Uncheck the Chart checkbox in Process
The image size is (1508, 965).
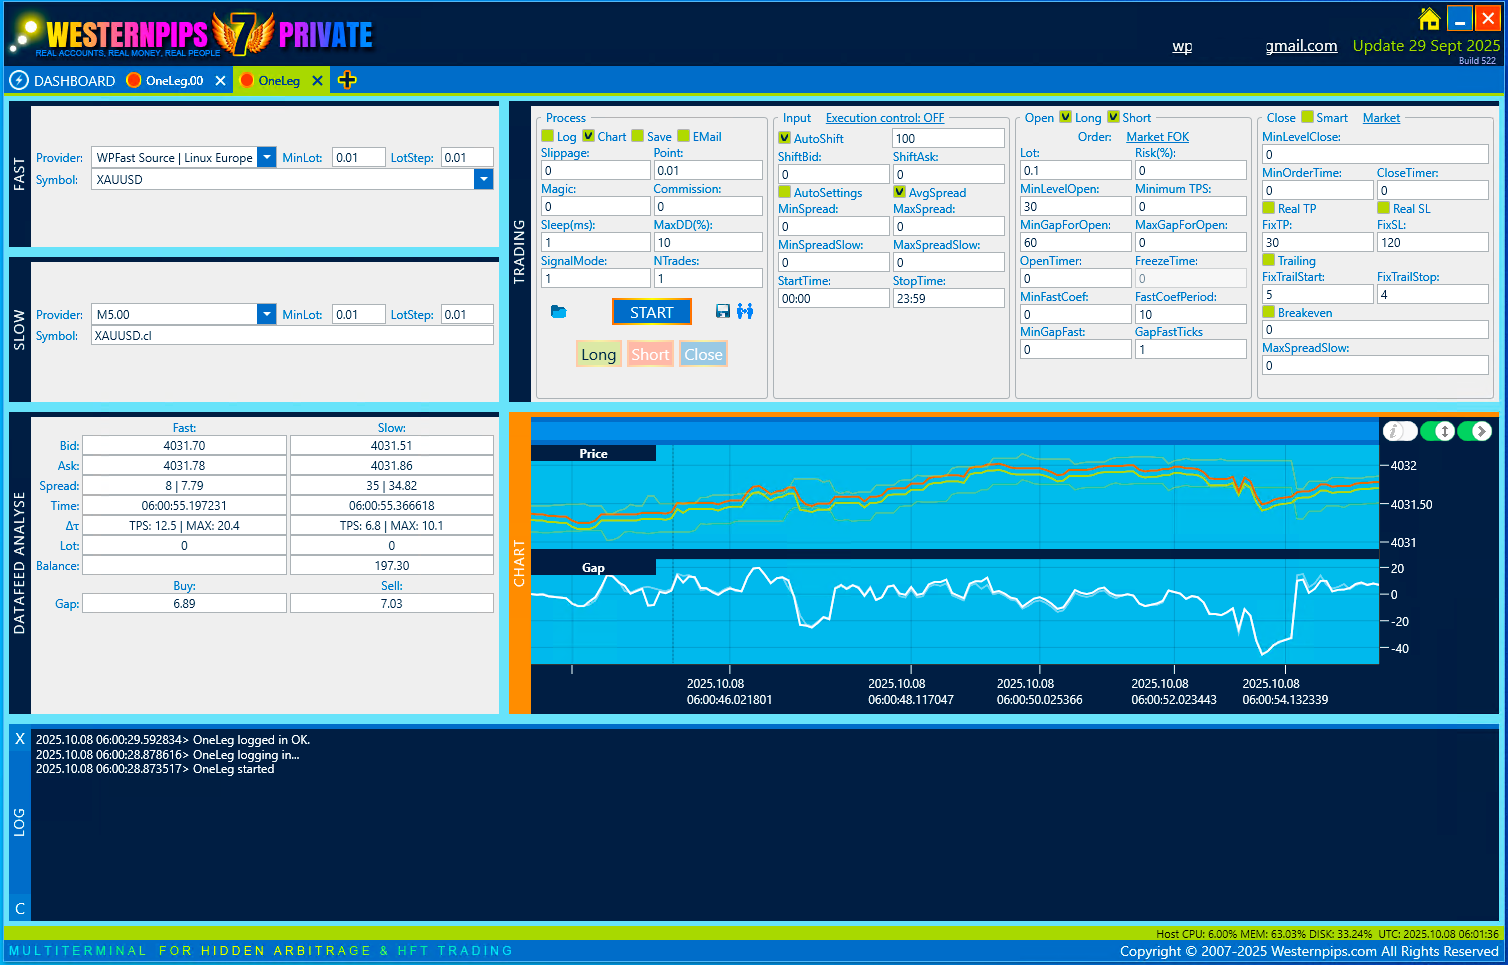coord(588,136)
